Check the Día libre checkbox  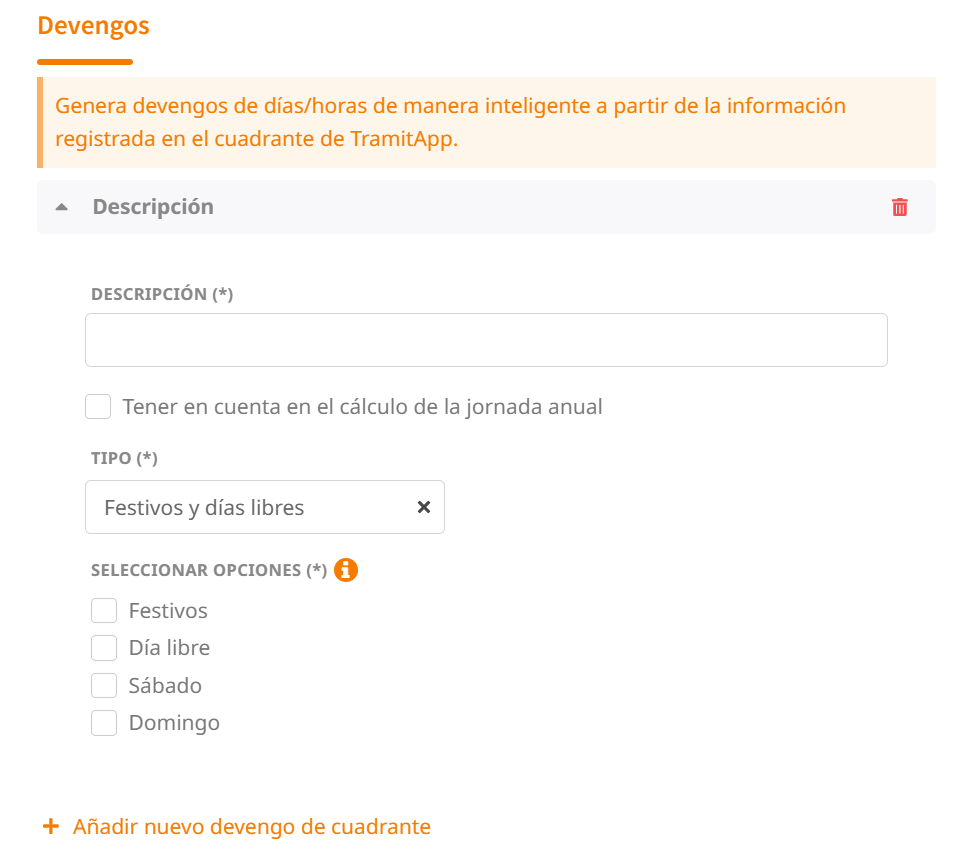click(x=104, y=648)
